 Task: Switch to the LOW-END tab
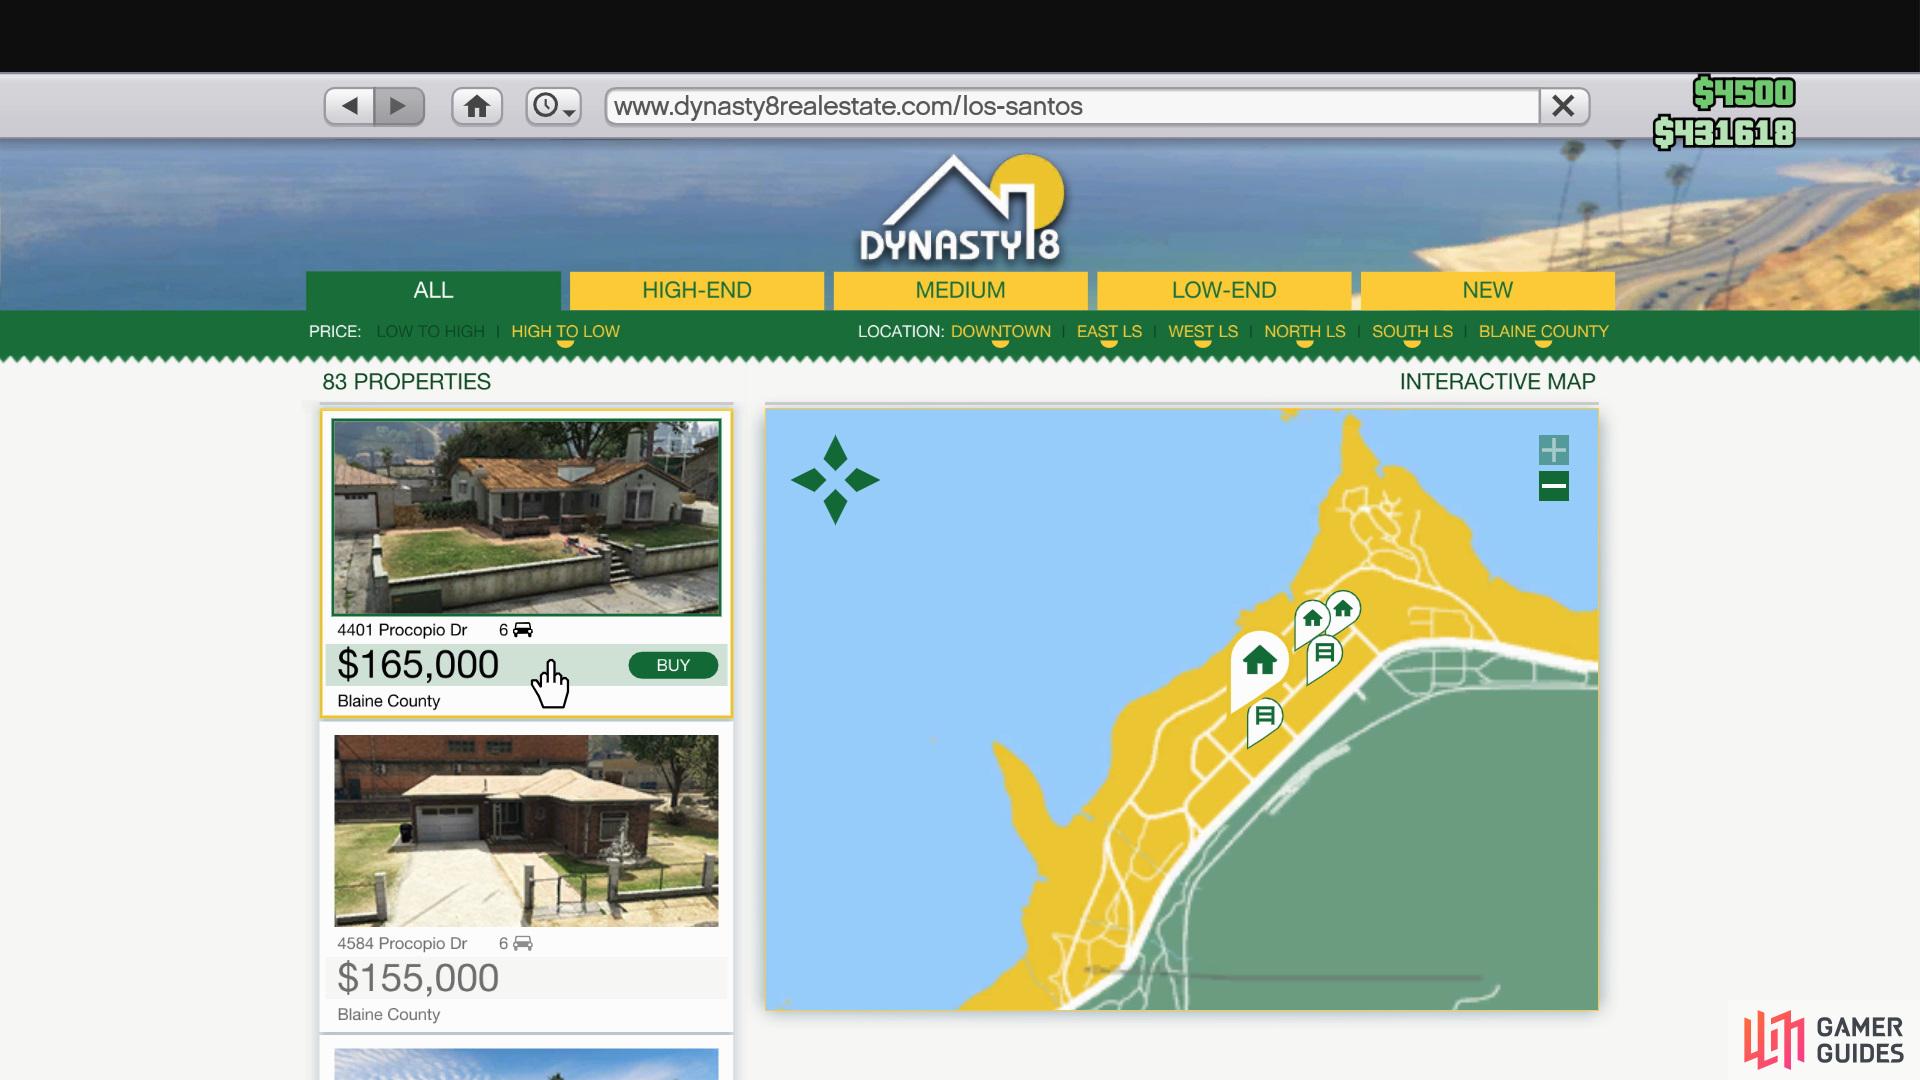(x=1224, y=290)
